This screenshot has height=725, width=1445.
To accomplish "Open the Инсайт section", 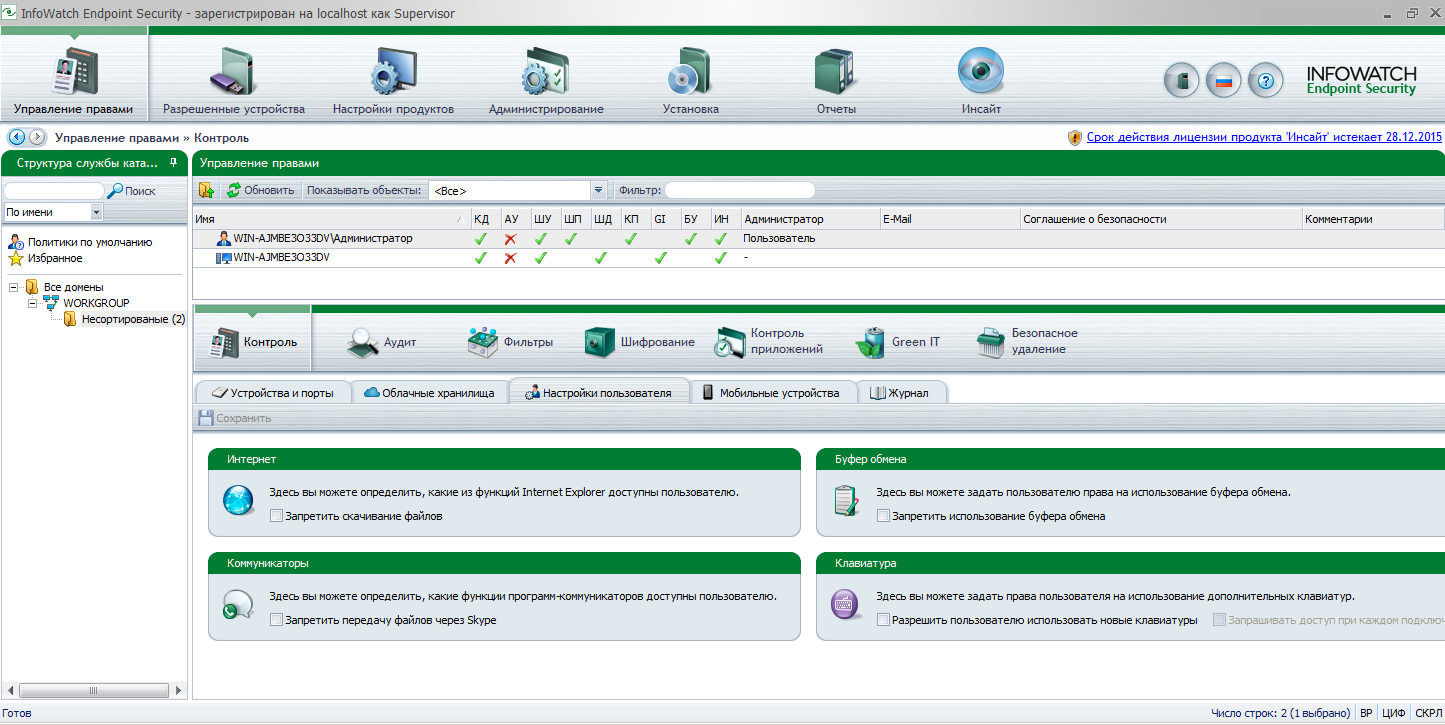I will [981, 82].
